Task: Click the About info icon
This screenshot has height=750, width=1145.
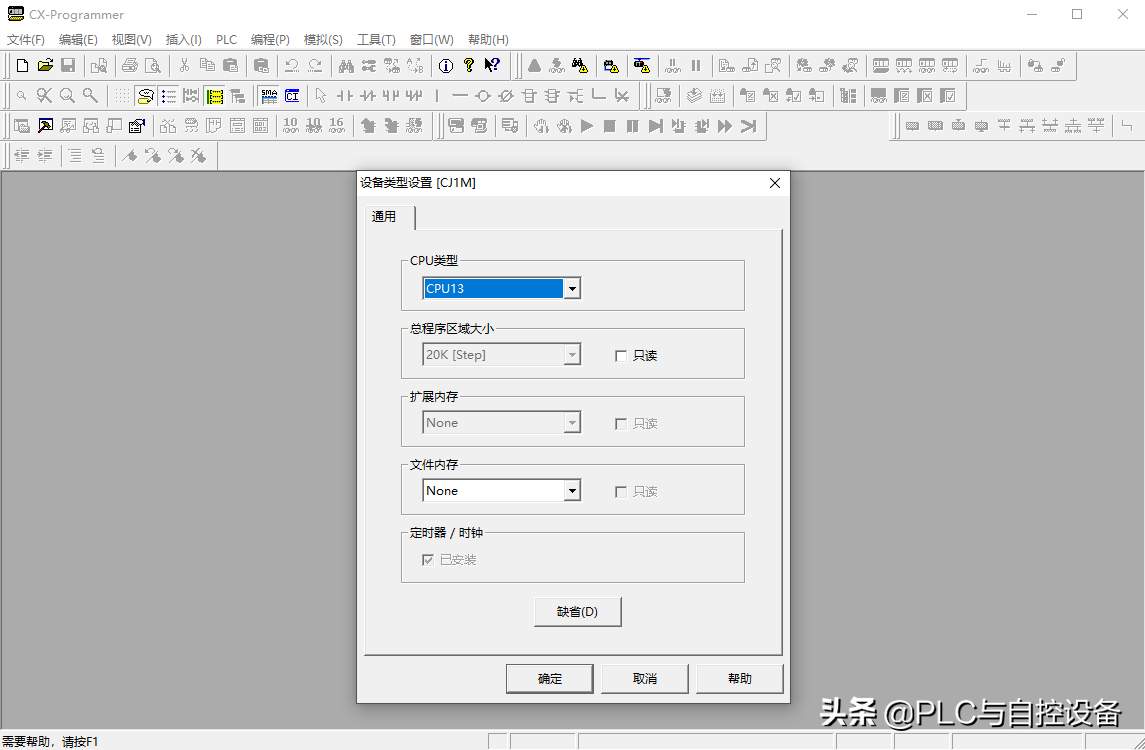Action: point(445,66)
